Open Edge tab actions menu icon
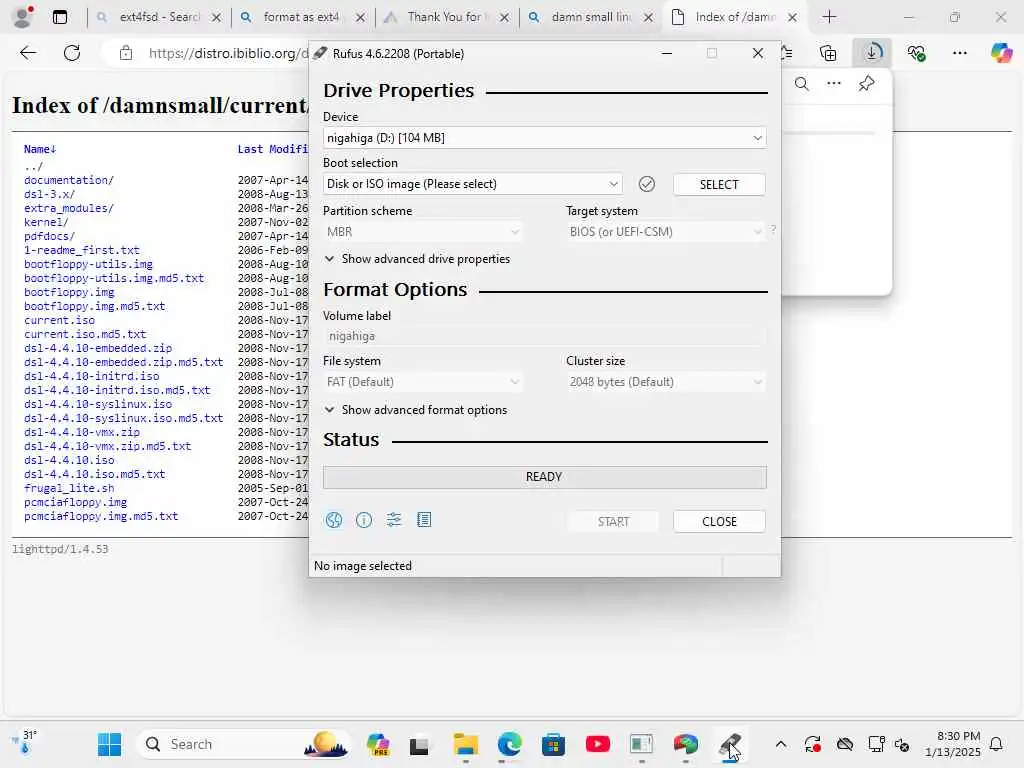Screen dimensions: 1024x768 60,17
